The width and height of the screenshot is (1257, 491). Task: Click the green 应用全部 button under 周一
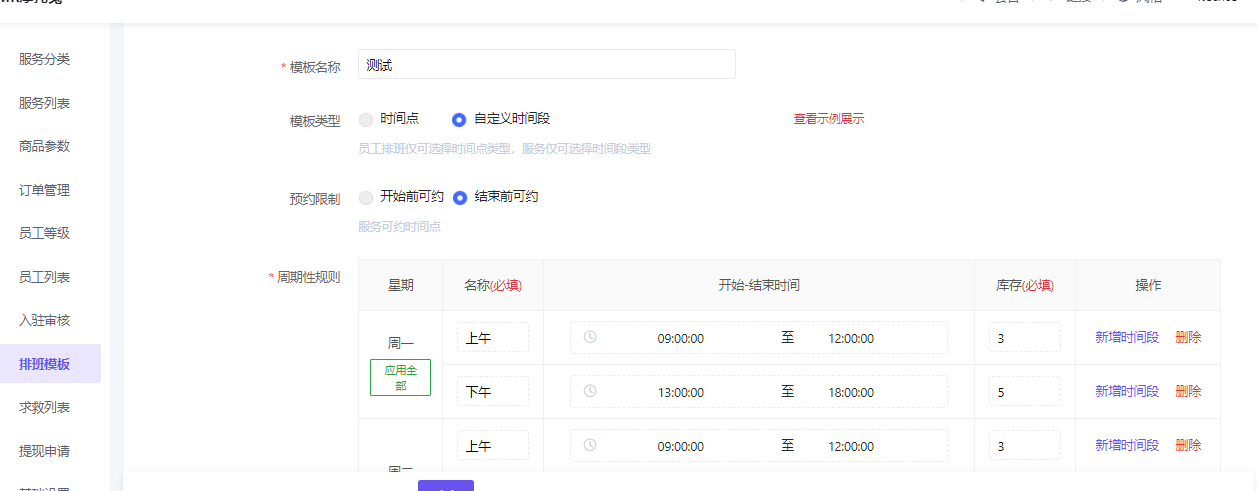point(400,378)
